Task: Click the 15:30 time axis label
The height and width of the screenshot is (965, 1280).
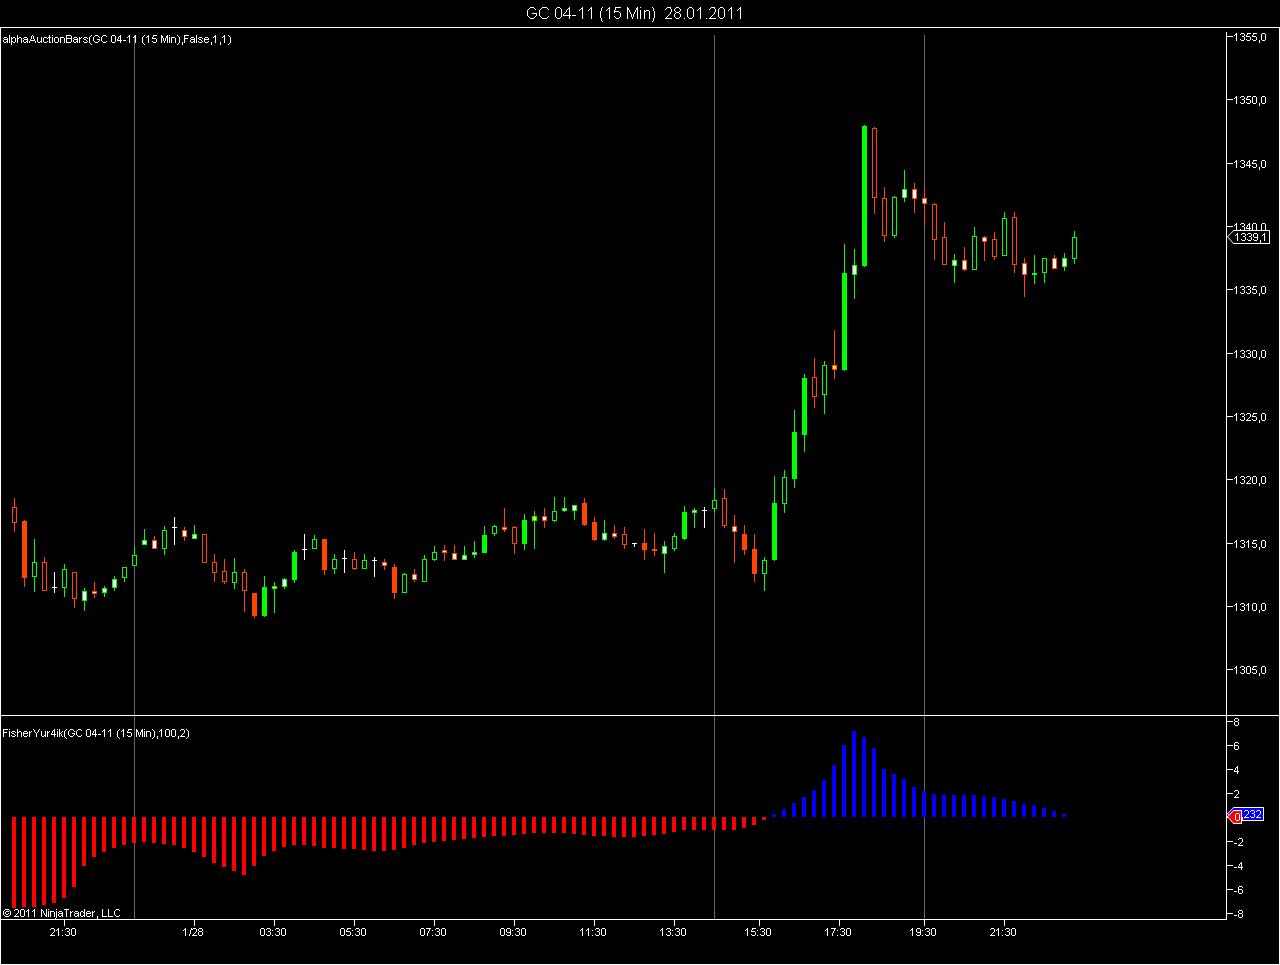Action: tap(758, 932)
